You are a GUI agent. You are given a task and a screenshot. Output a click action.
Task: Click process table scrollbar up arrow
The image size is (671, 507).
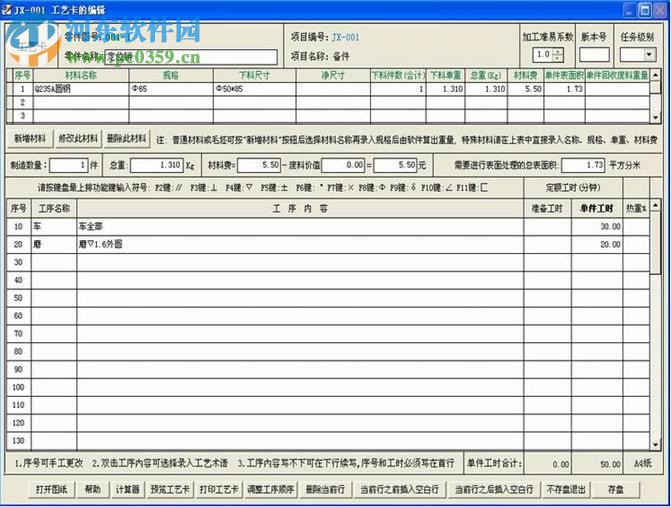coord(655,206)
